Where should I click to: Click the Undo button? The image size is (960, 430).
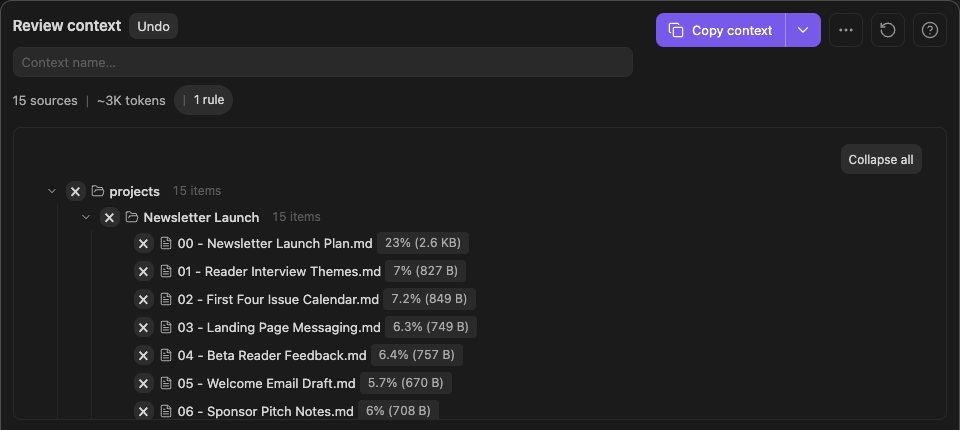pyautogui.click(x=154, y=26)
